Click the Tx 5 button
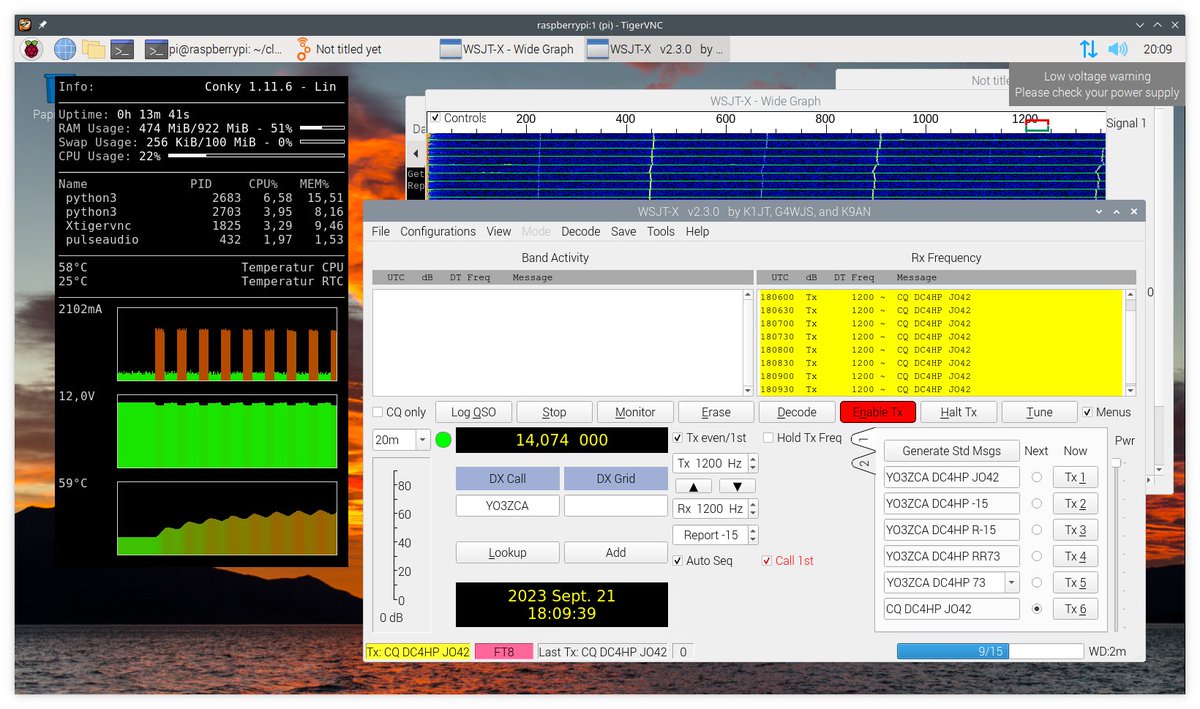This screenshot has width=1200, height=709. [x=1076, y=582]
